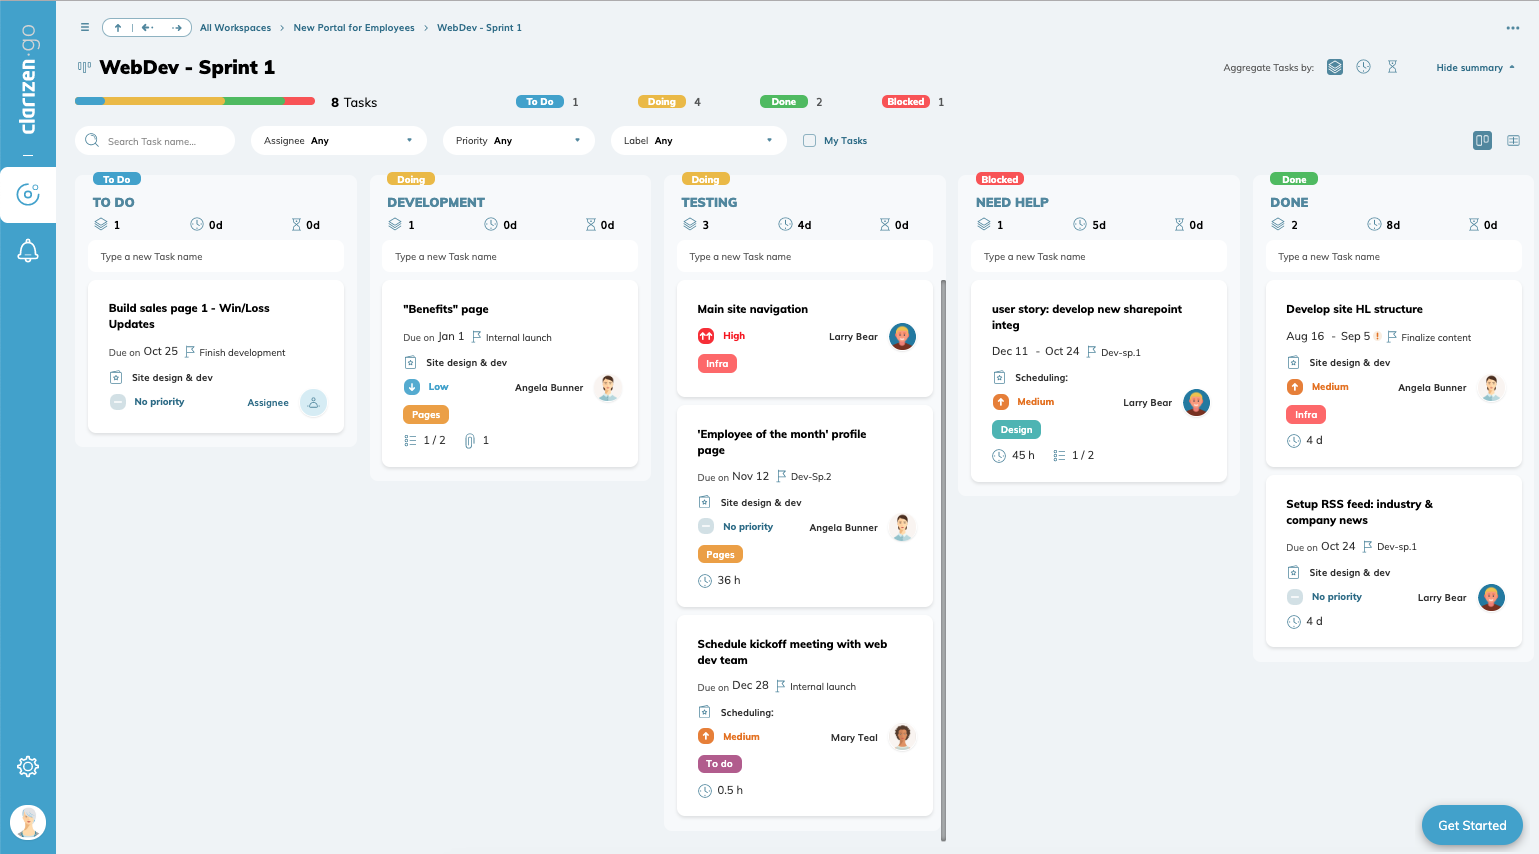Click Infra label on Main site navigation card
Screen dimensions: 1539x854
[x=717, y=364]
